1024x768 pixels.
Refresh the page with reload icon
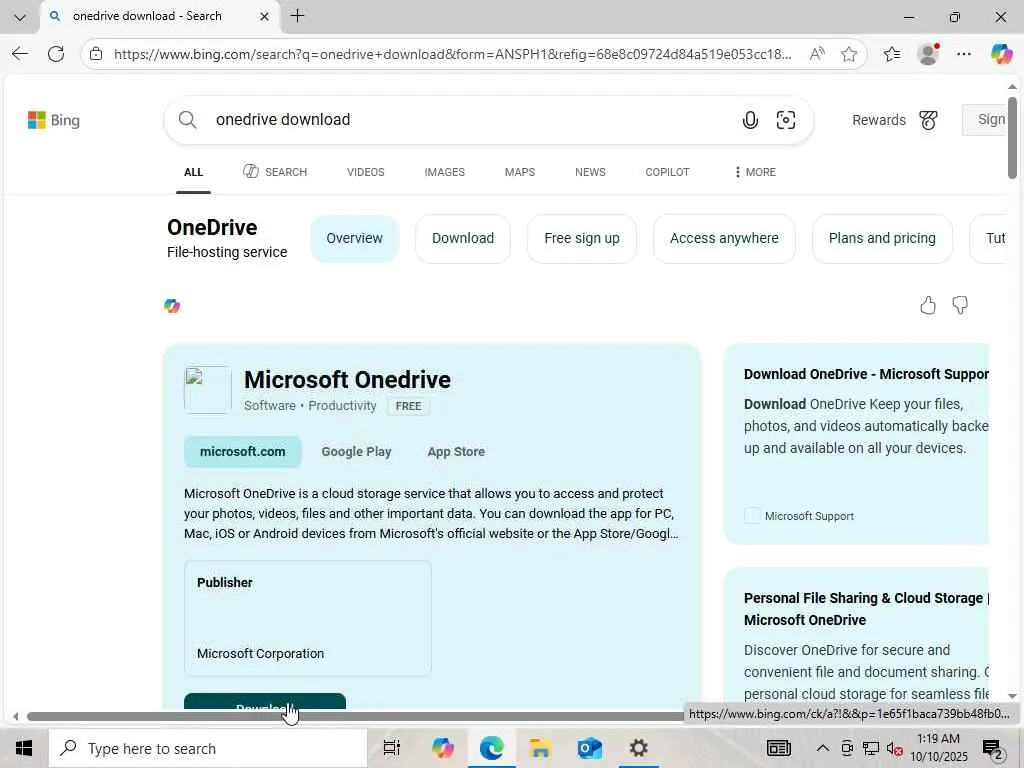tap(56, 54)
